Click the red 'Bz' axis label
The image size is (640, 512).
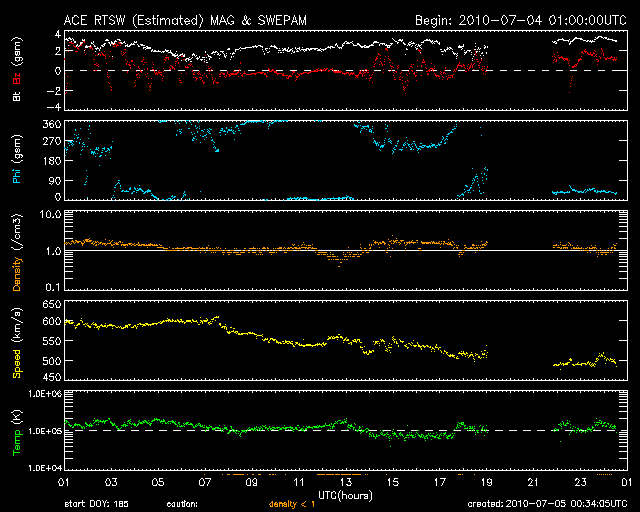tap(17, 79)
